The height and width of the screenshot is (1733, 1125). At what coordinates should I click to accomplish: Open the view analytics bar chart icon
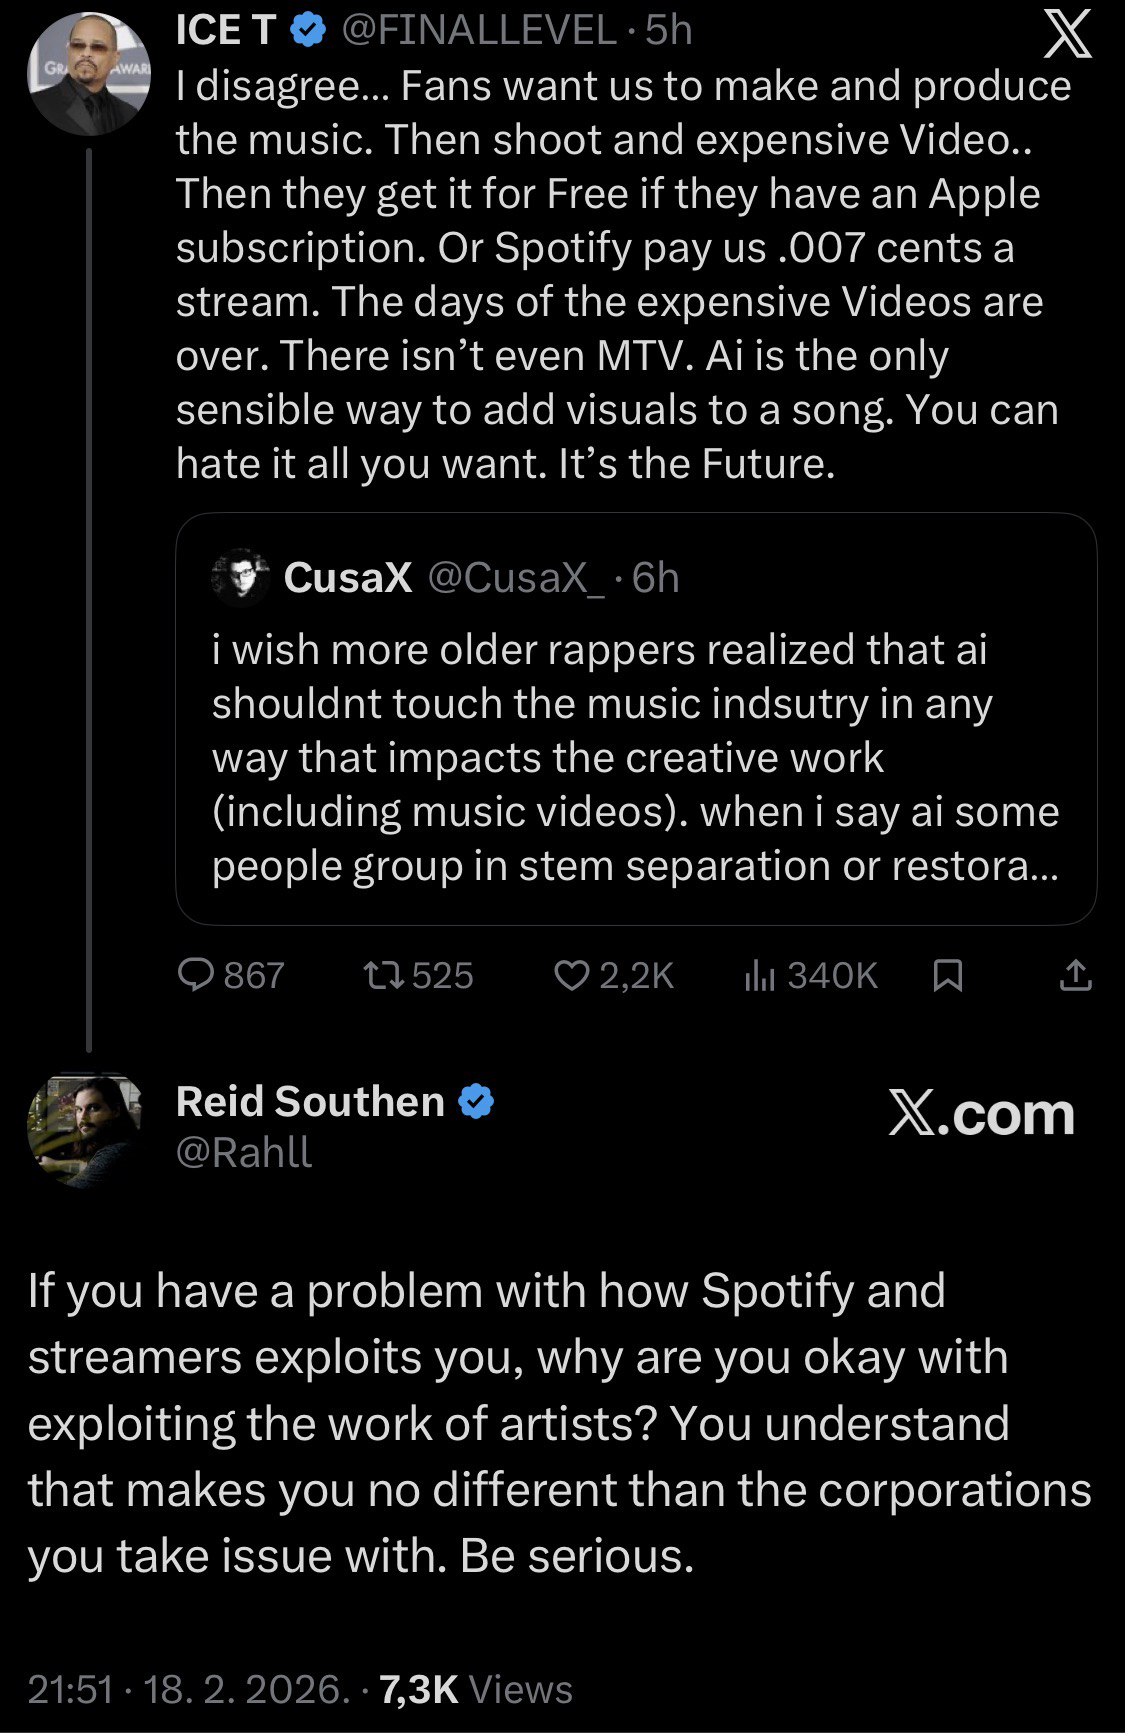[759, 975]
